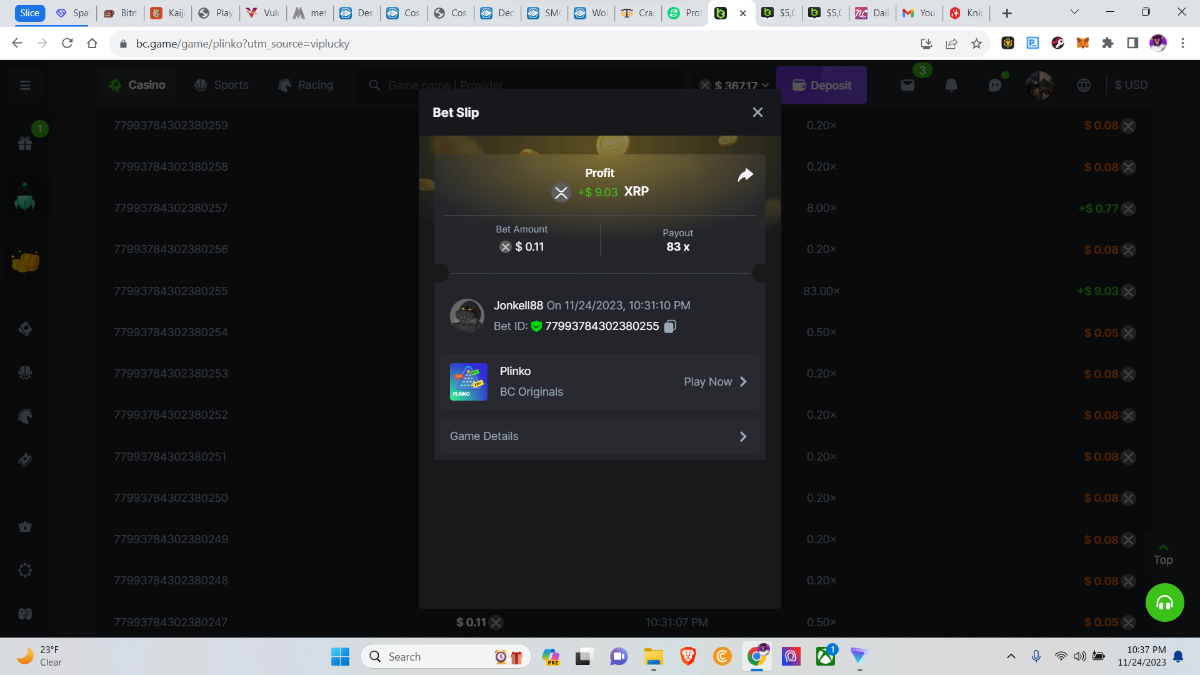The height and width of the screenshot is (675, 1200).
Task: Click Play Now for Plinko
Action: [715, 382]
